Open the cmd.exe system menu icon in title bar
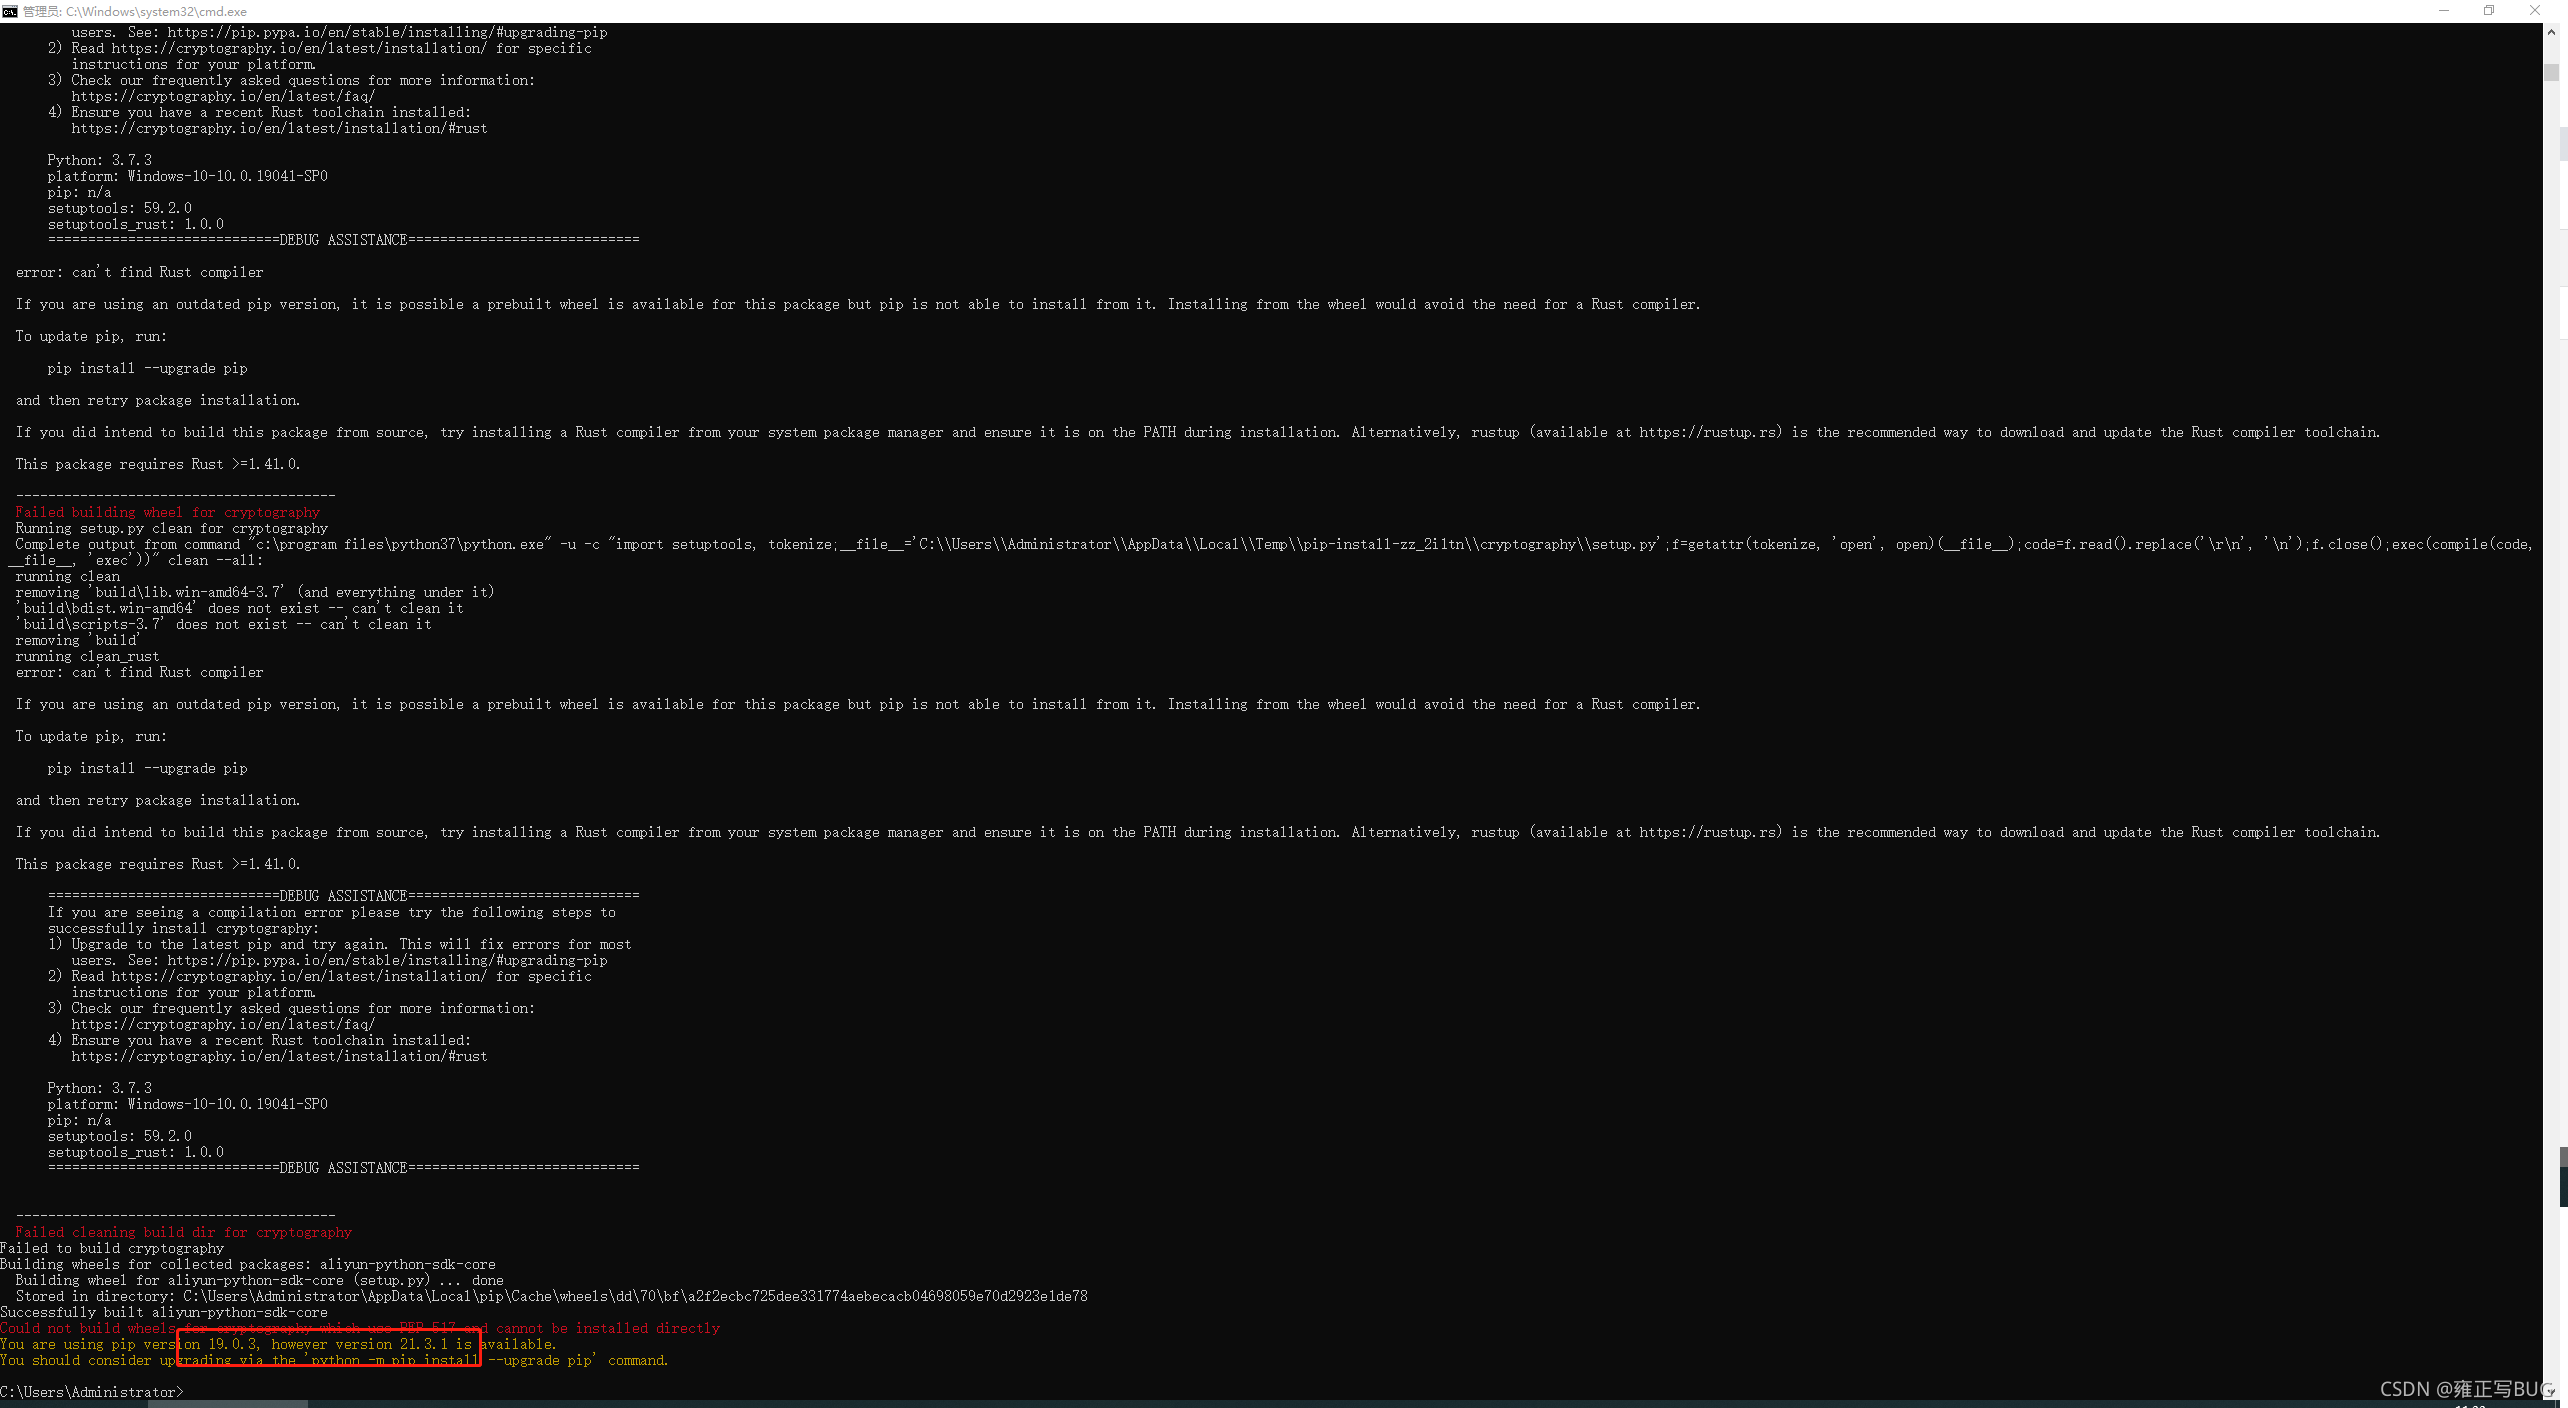2568x1408 pixels. tap(10, 11)
